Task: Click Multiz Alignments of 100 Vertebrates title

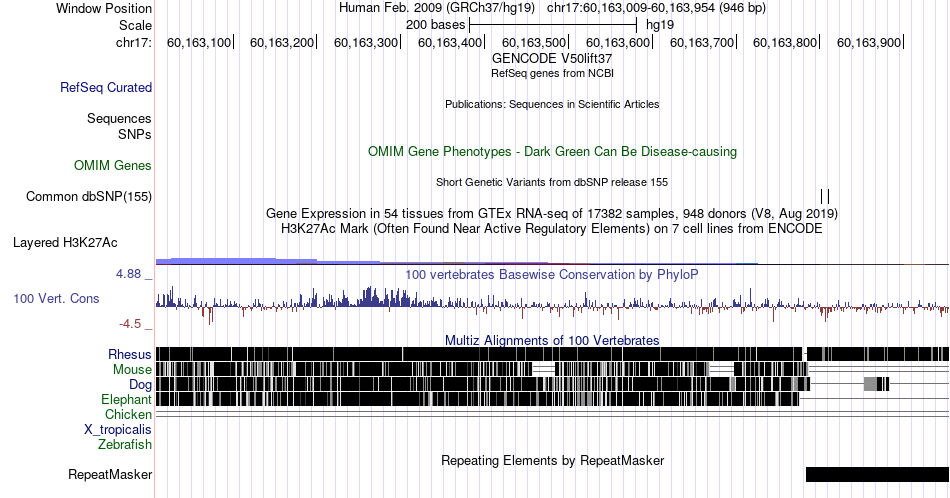Action: pyautogui.click(x=552, y=340)
